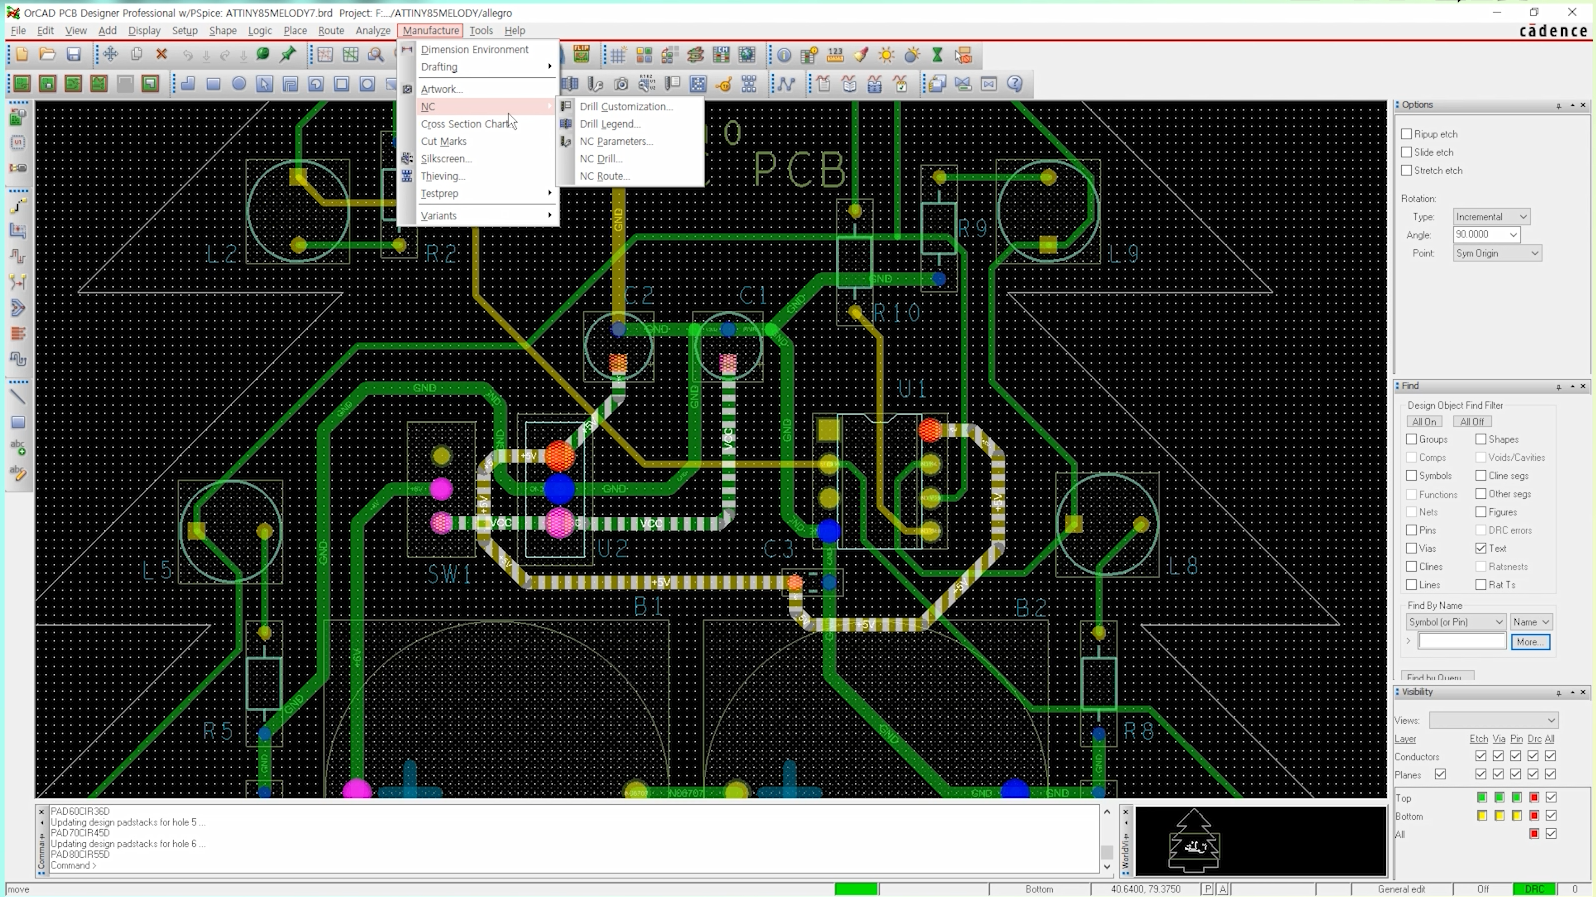This screenshot has width=1596, height=897.
Task: Click the More... button in Find
Action: pos(1530,642)
